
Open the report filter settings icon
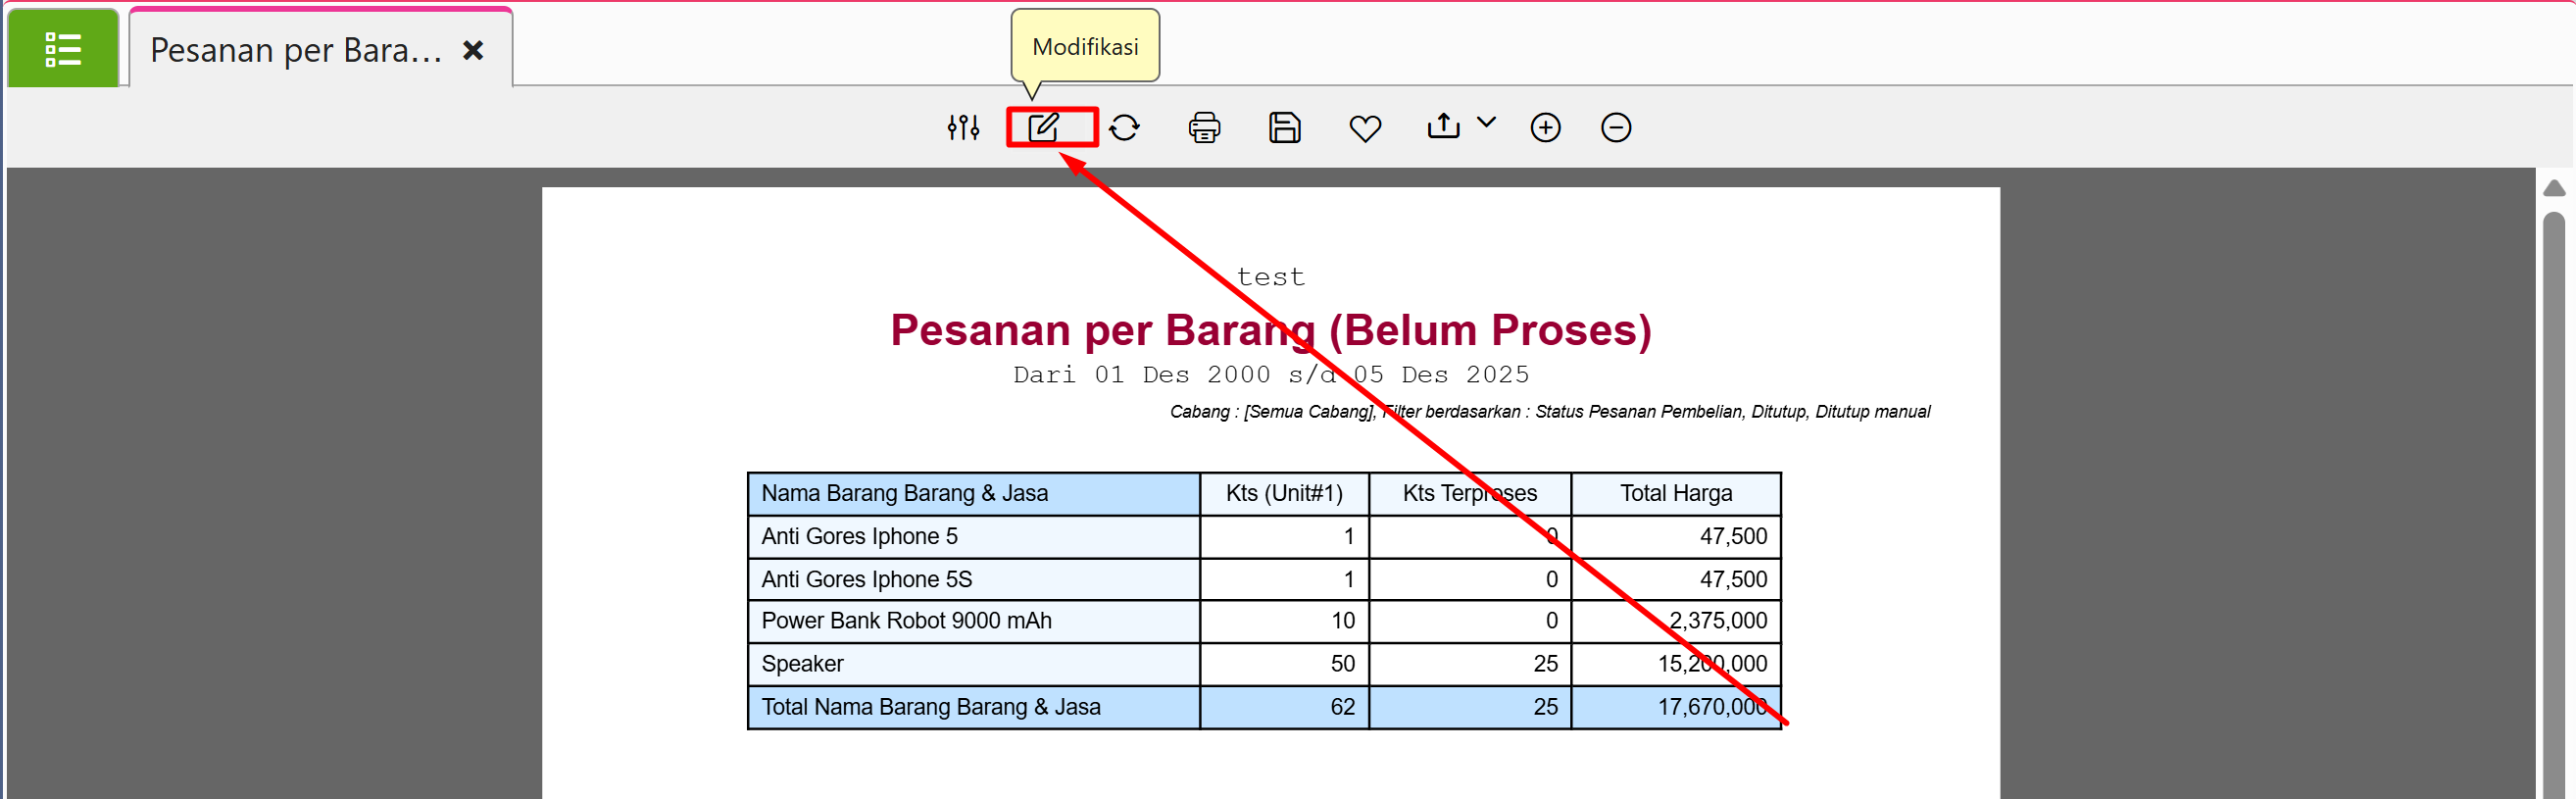tap(963, 128)
